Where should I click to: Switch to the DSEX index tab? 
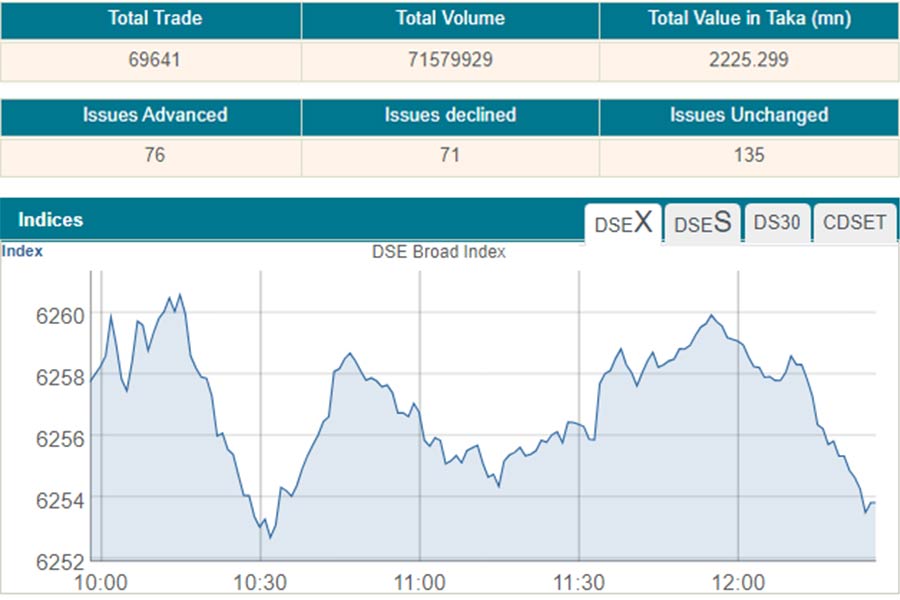[x=623, y=223]
